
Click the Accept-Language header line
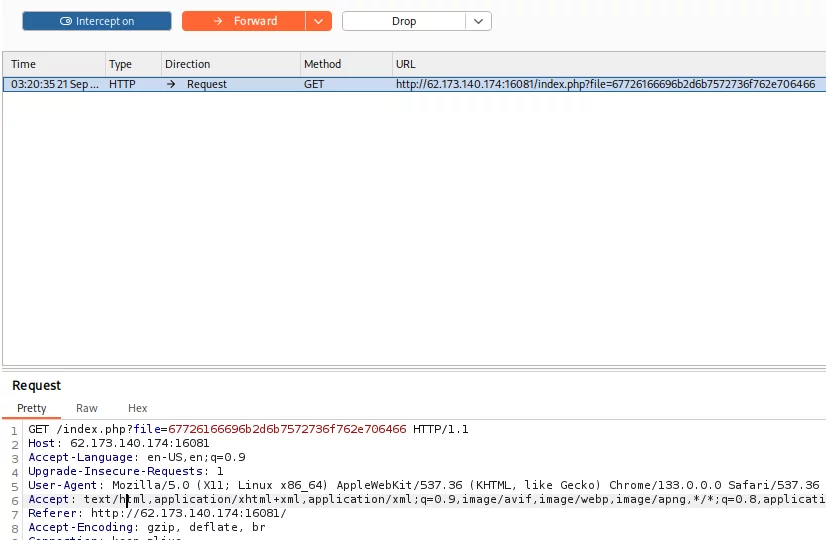(x=137, y=457)
